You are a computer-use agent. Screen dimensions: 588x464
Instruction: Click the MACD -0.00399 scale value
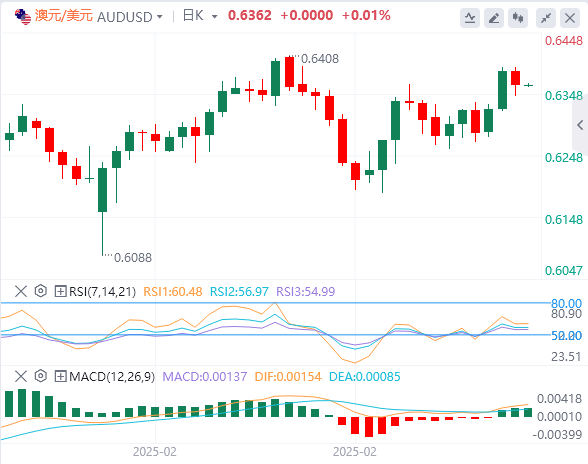pos(557,435)
